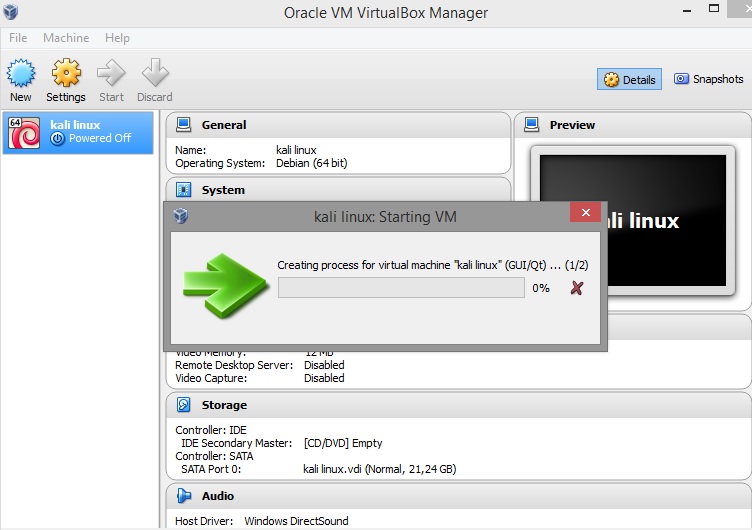The width and height of the screenshot is (752, 530).
Task: Open the File menu
Action: click(18, 38)
